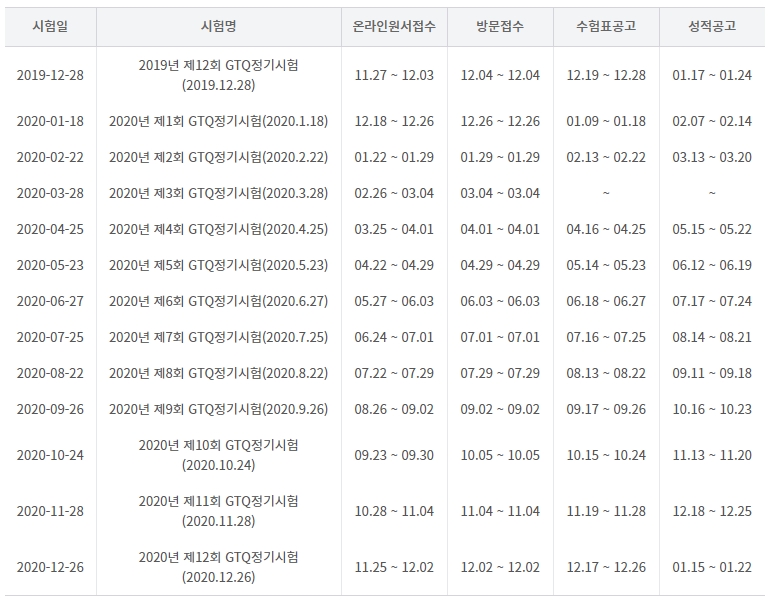Select exam date 2020-11-28
Viewport: 773px width, 602px height.
(50, 511)
